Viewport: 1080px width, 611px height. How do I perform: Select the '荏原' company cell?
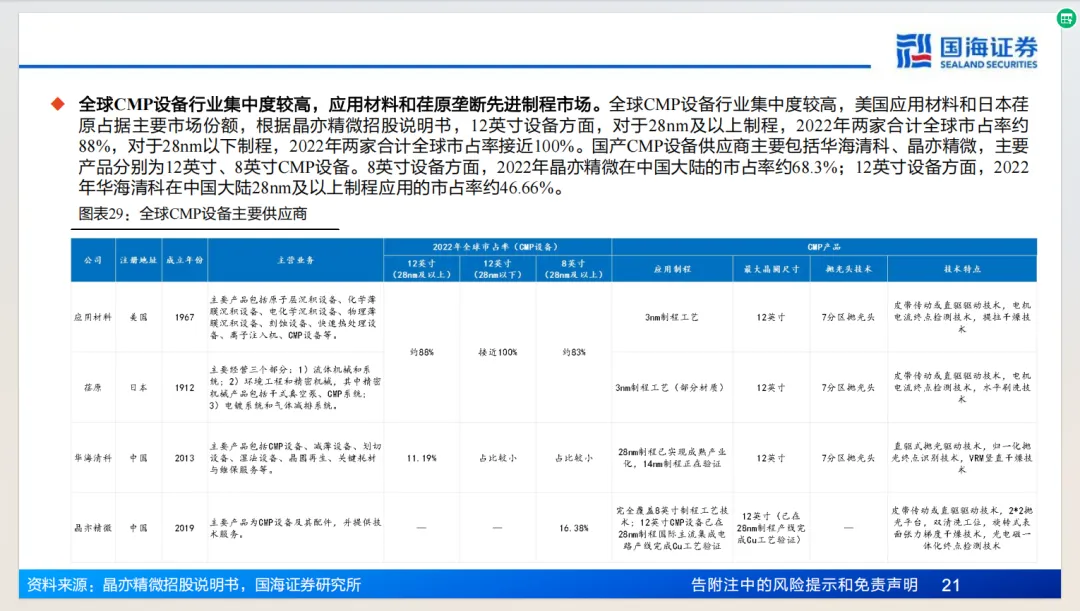point(93,388)
